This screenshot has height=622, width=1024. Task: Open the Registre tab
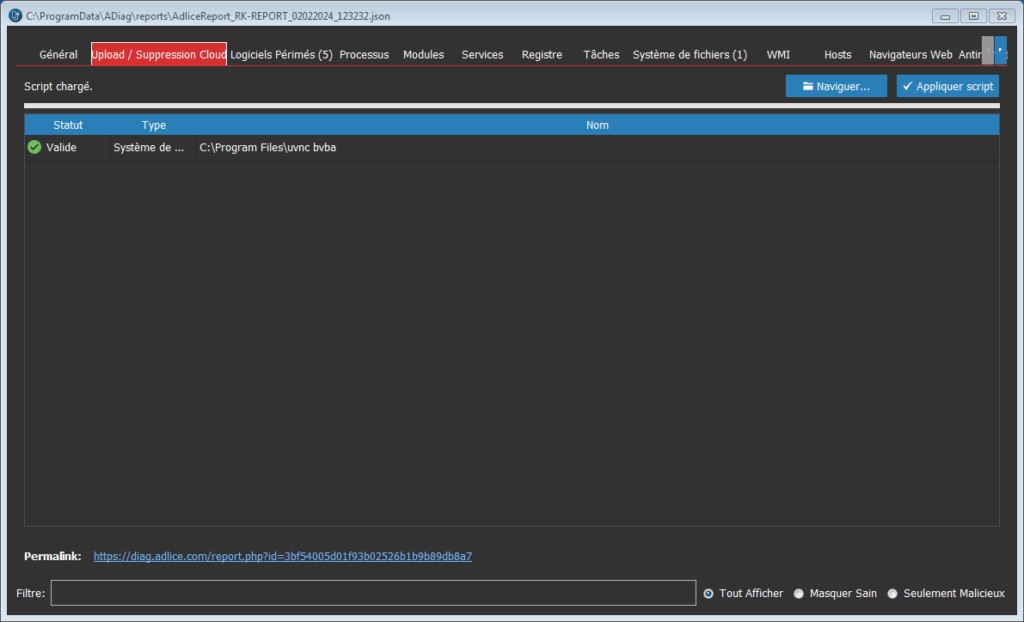541,55
